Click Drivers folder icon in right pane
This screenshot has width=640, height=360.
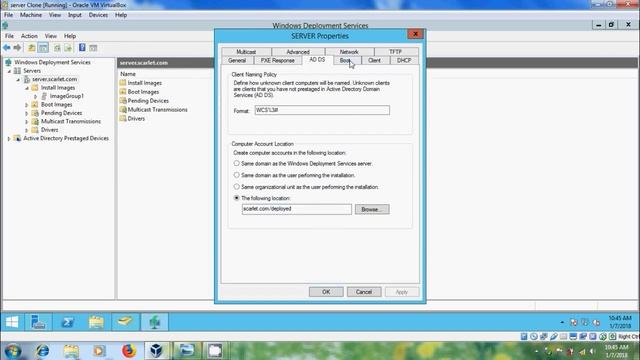tap(123, 118)
